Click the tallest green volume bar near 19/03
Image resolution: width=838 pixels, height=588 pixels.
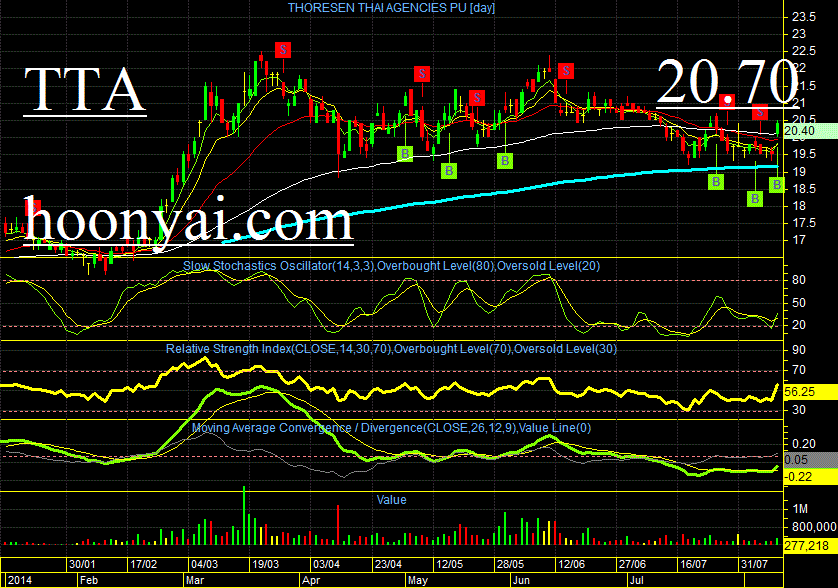pos(244,515)
